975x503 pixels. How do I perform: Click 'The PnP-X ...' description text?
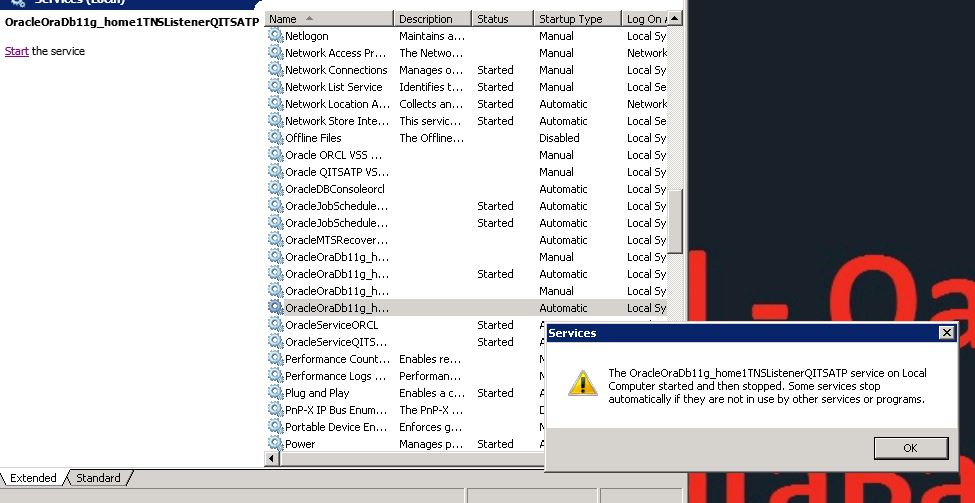(431, 410)
